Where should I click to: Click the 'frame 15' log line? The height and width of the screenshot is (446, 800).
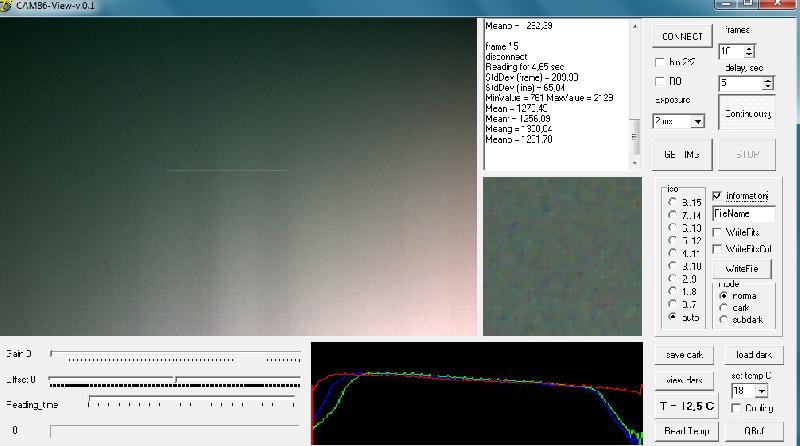502,46
